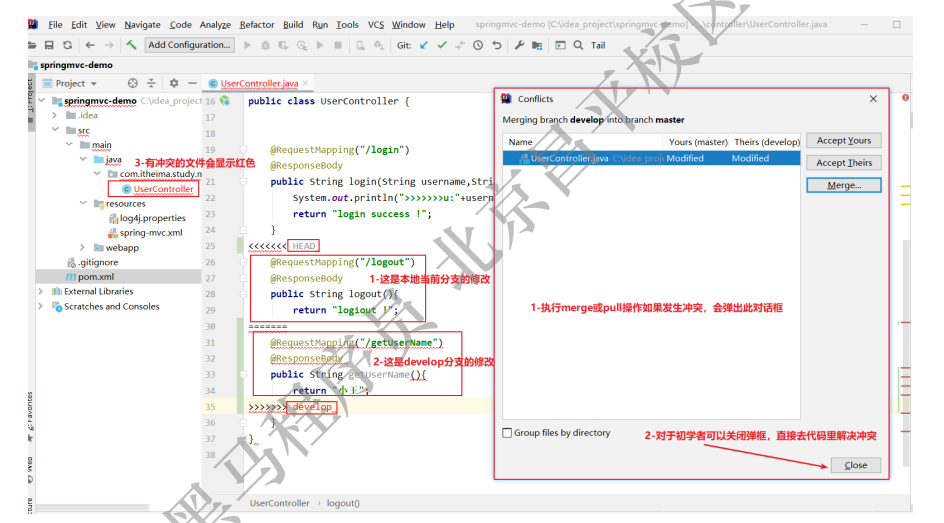Open the Navigate menu
Viewport: 944px width, 523px height.
click(142, 25)
